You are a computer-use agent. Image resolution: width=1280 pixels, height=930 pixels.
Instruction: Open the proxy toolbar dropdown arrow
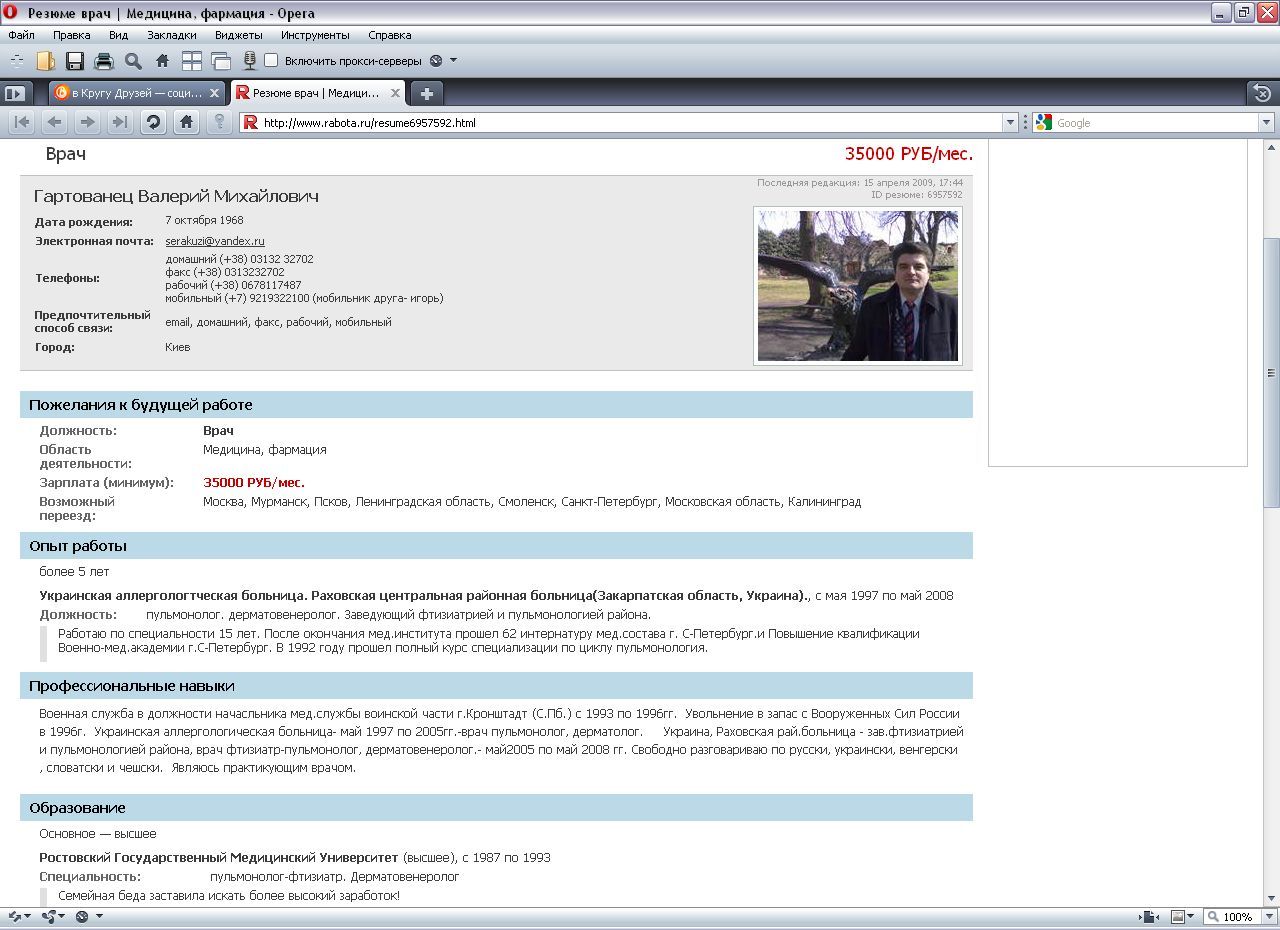pos(454,61)
